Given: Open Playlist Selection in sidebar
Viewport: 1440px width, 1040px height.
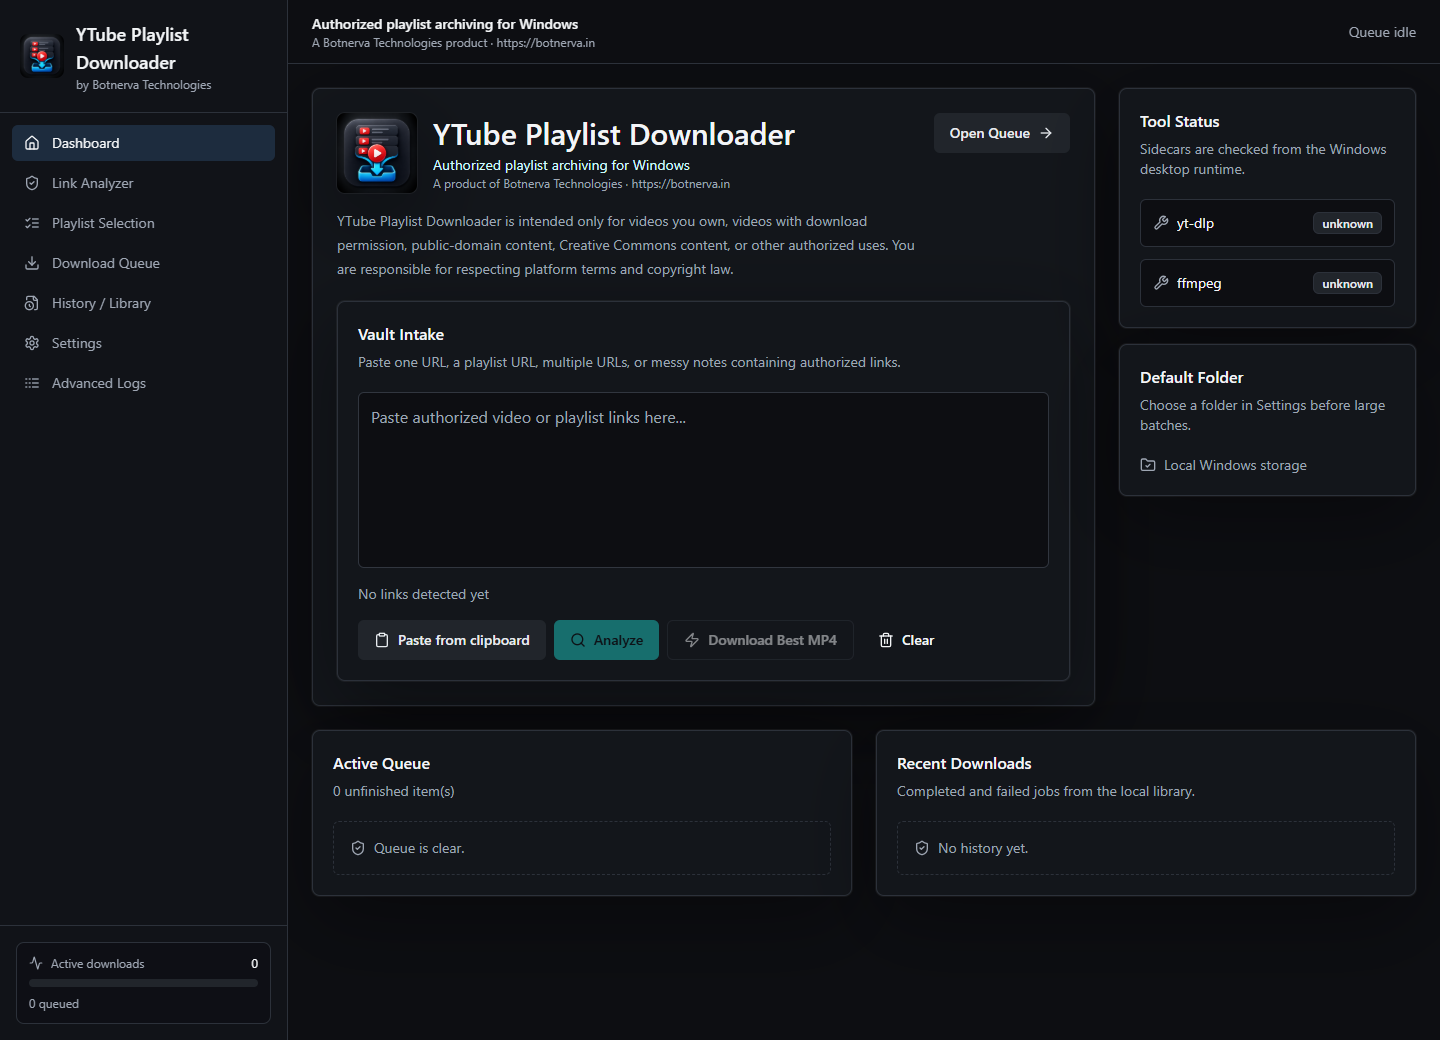Looking at the screenshot, I should (x=143, y=223).
